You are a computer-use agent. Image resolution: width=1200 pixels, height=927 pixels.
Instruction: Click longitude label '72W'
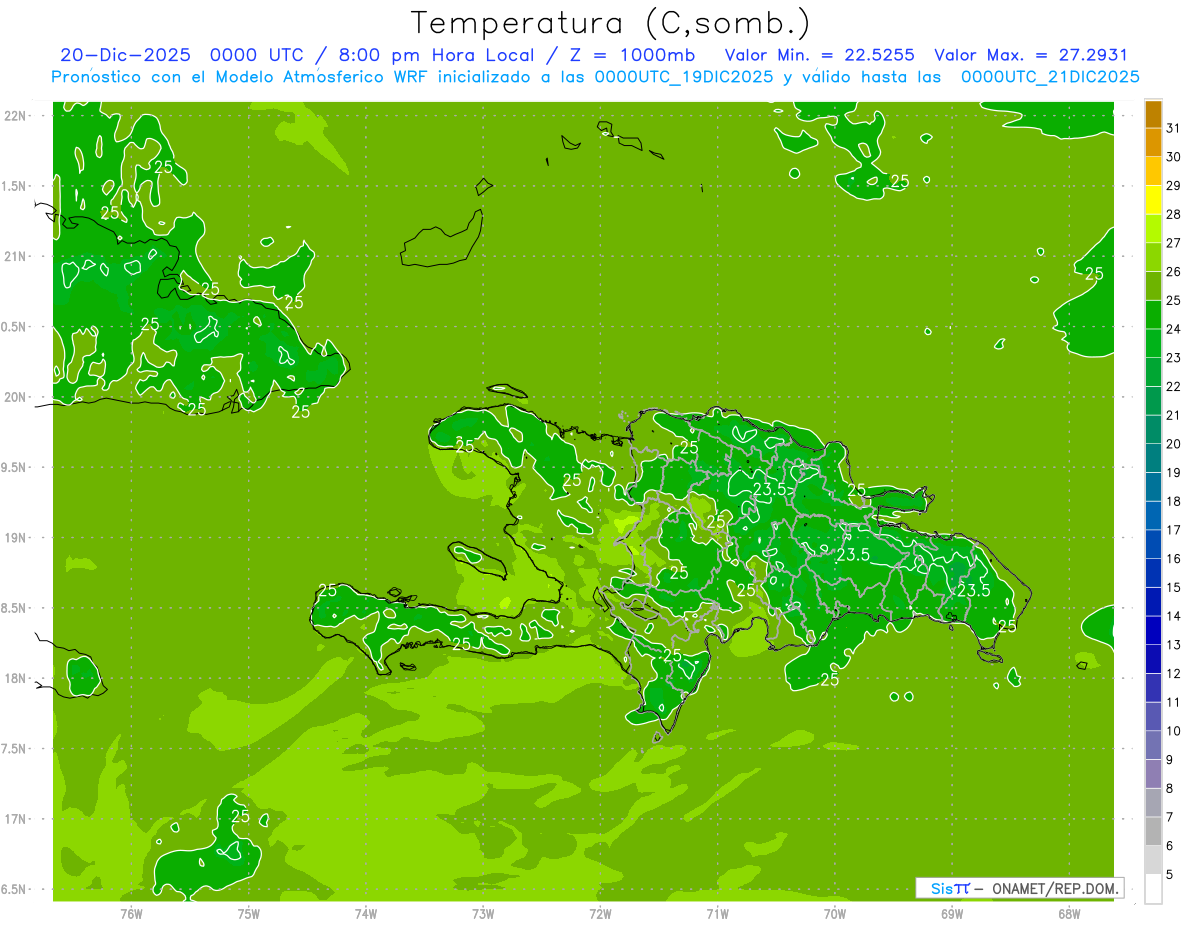[601, 914]
